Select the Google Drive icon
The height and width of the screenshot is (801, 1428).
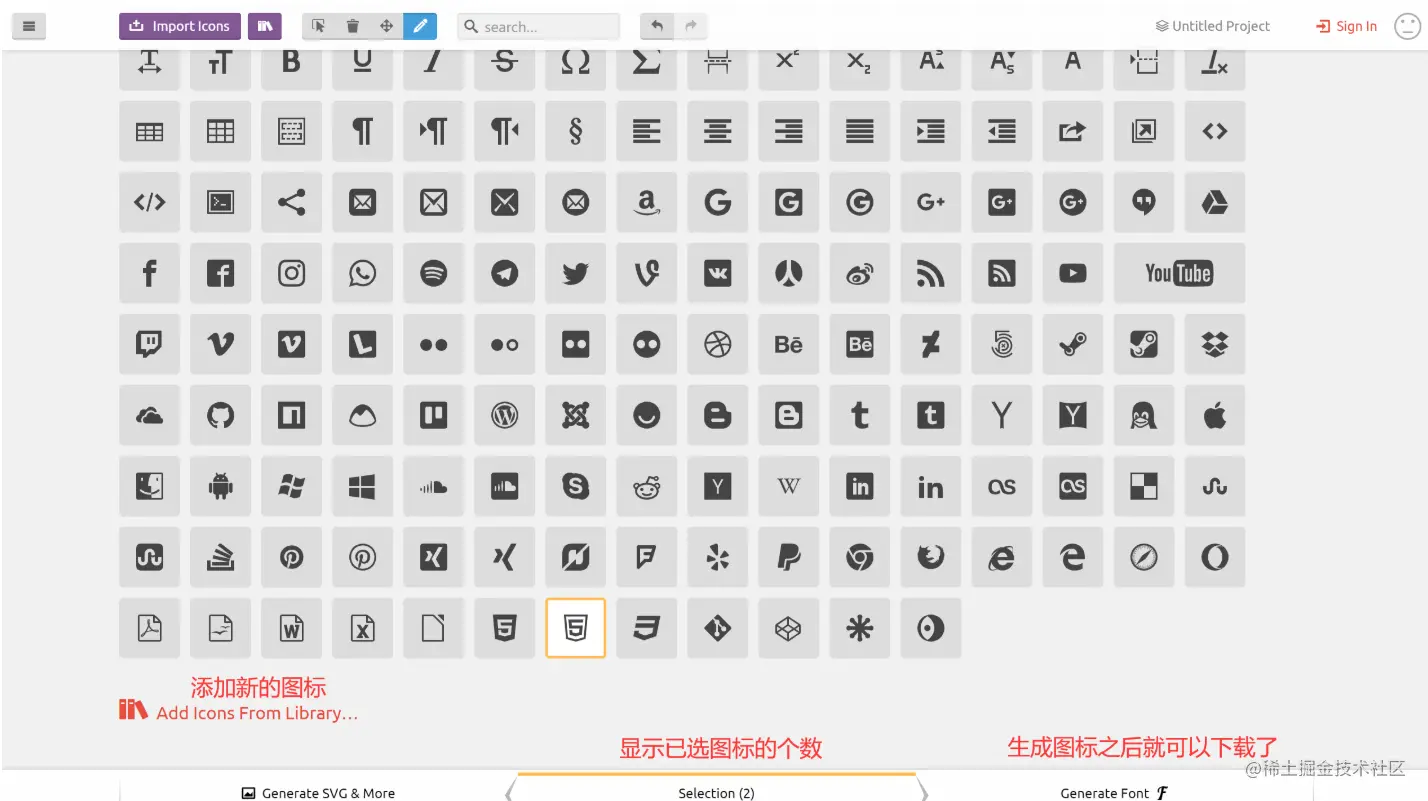click(1215, 203)
